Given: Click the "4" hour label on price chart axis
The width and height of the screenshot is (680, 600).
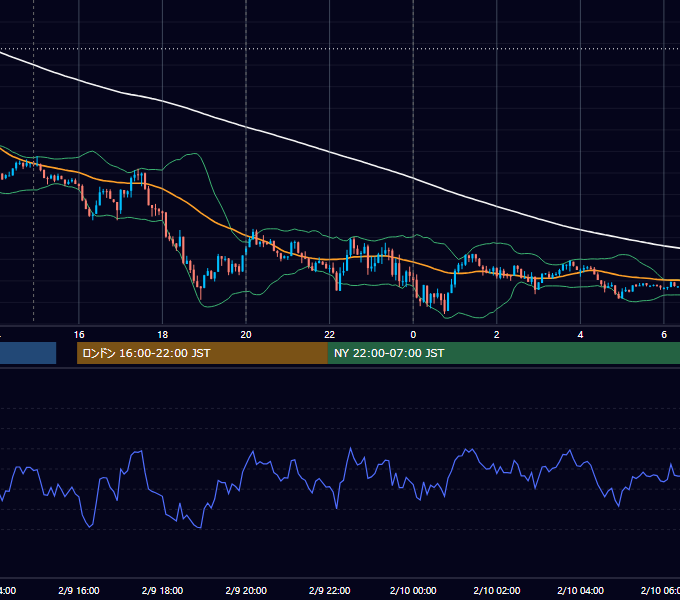Looking at the screenshot, I should point(580,334).
